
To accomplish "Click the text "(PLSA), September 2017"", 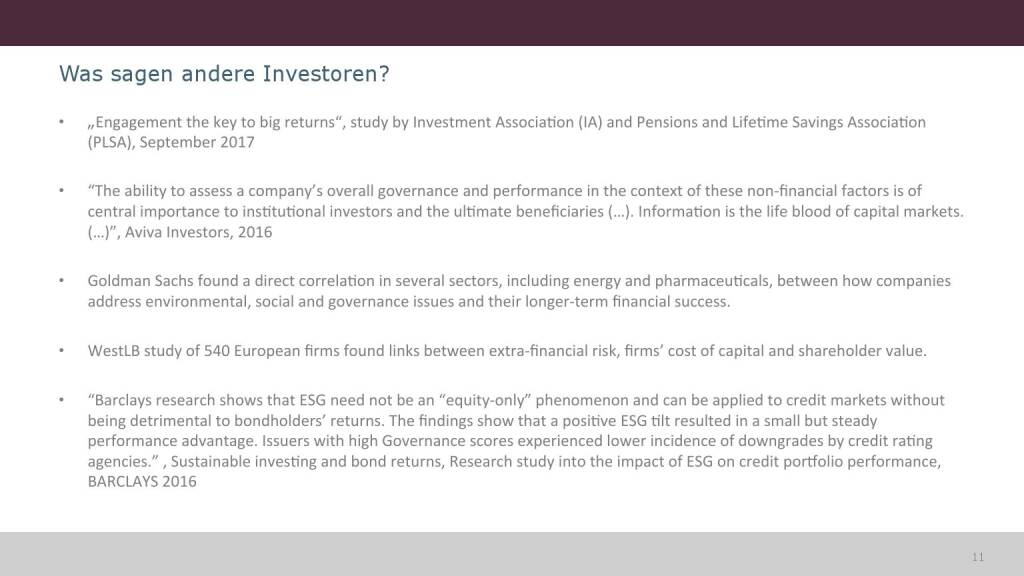I will coord(171,143).
